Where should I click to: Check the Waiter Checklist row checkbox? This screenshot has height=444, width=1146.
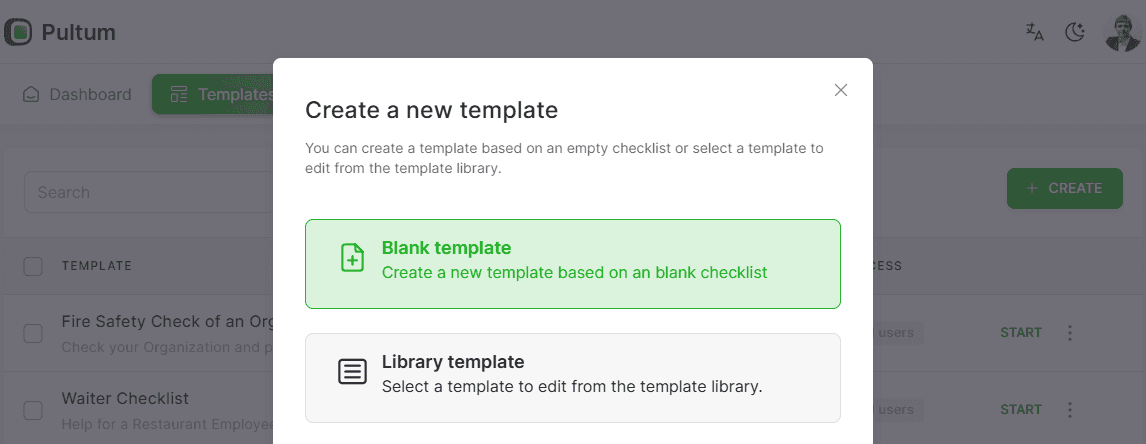coord(33,410)
